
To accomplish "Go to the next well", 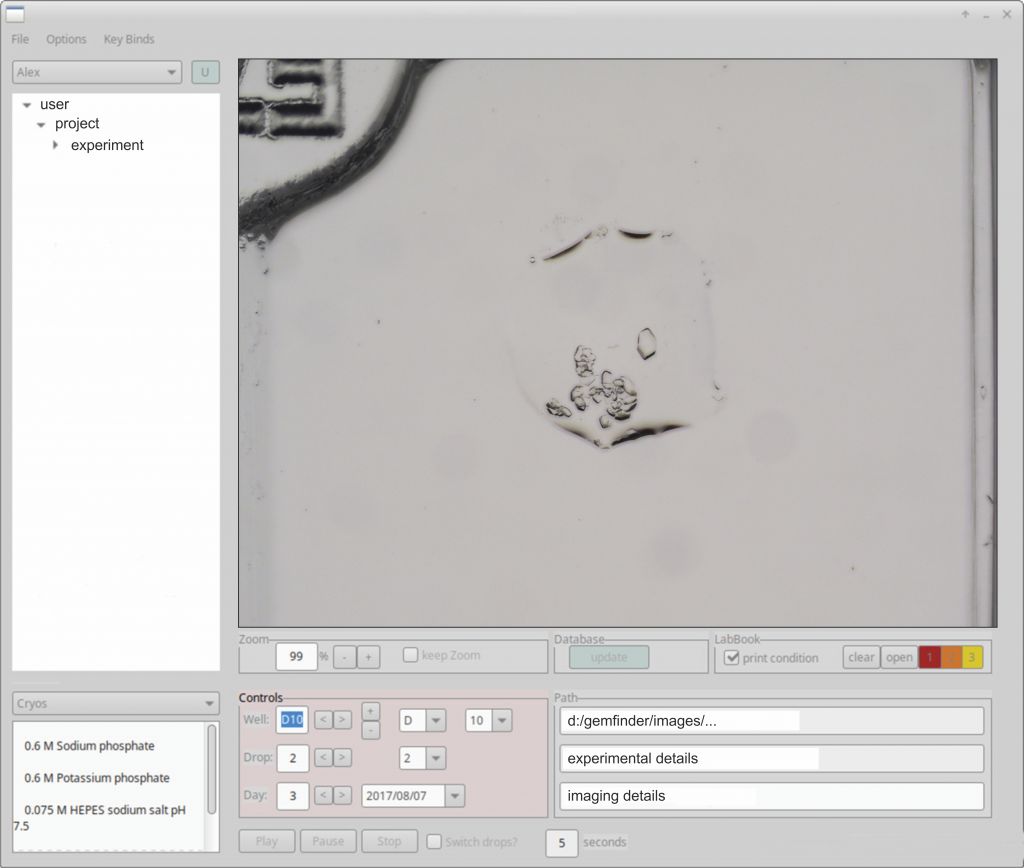I will tap(342, 720).
